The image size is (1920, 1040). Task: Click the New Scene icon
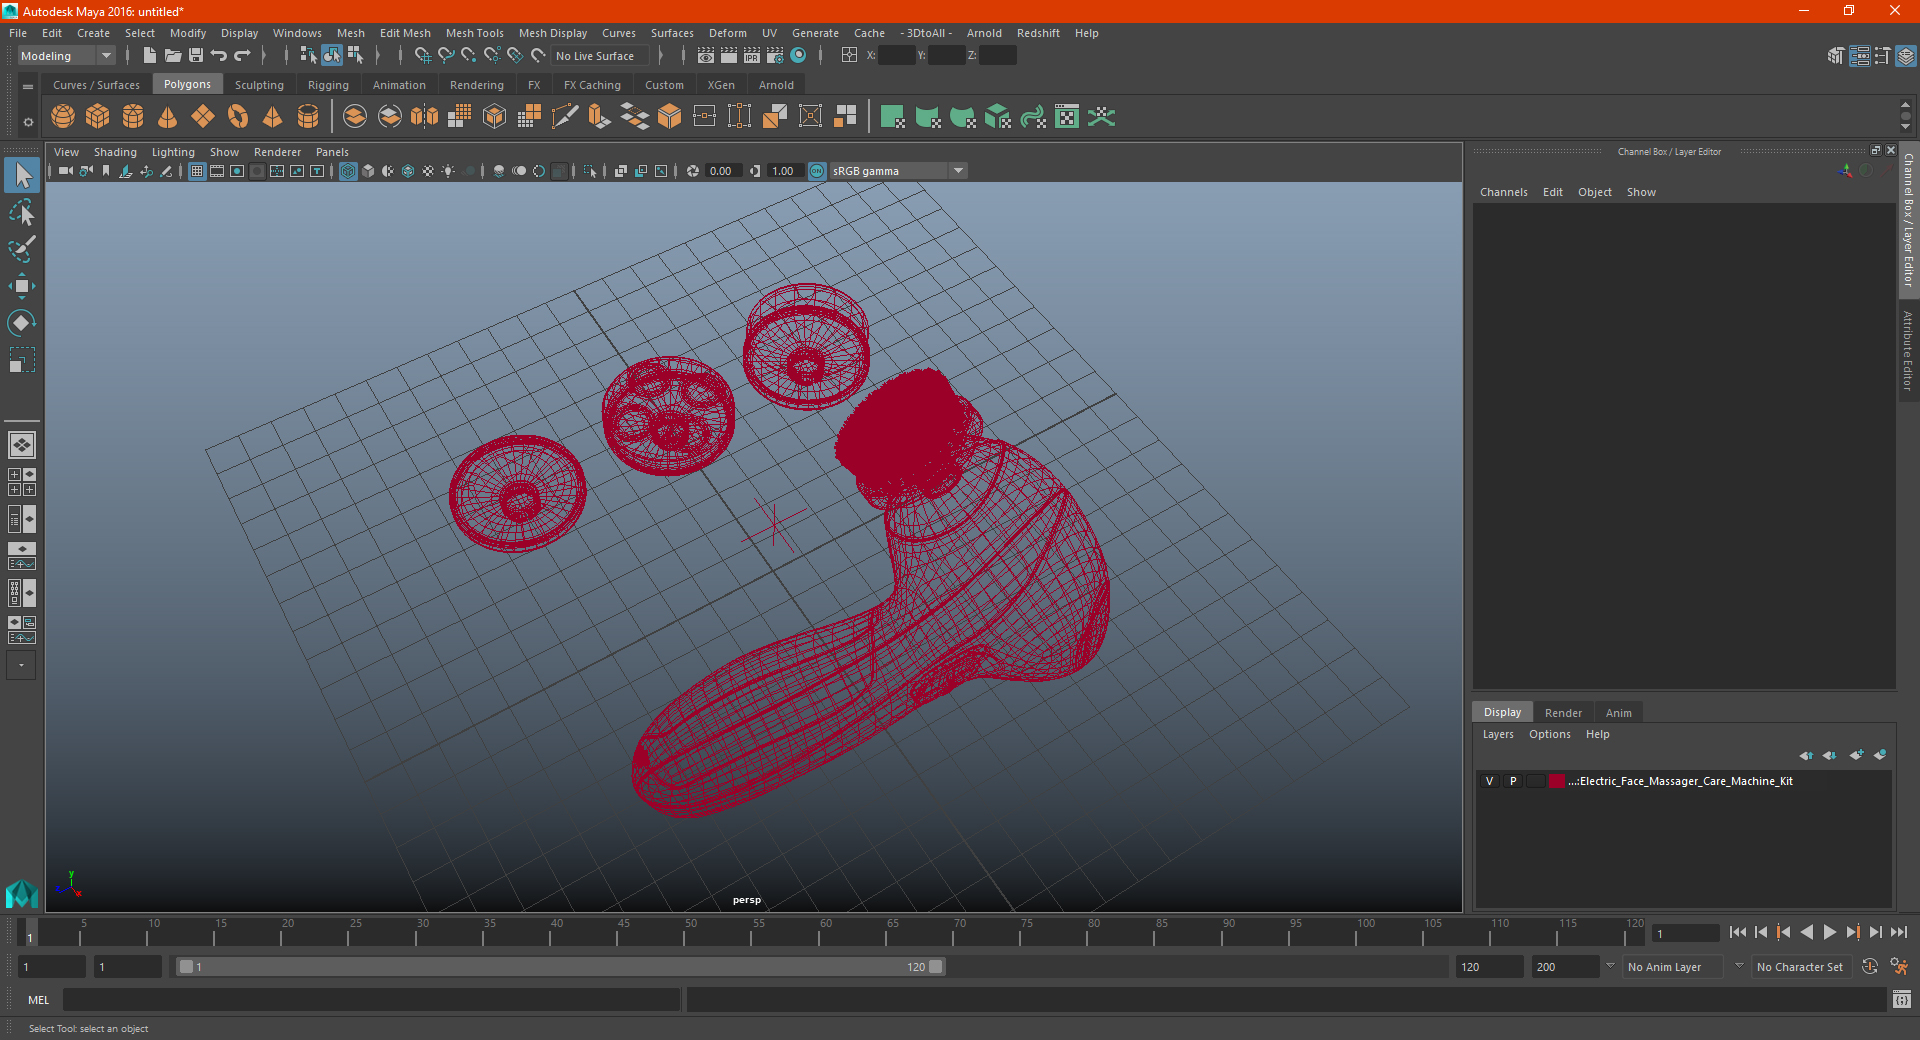149,56
